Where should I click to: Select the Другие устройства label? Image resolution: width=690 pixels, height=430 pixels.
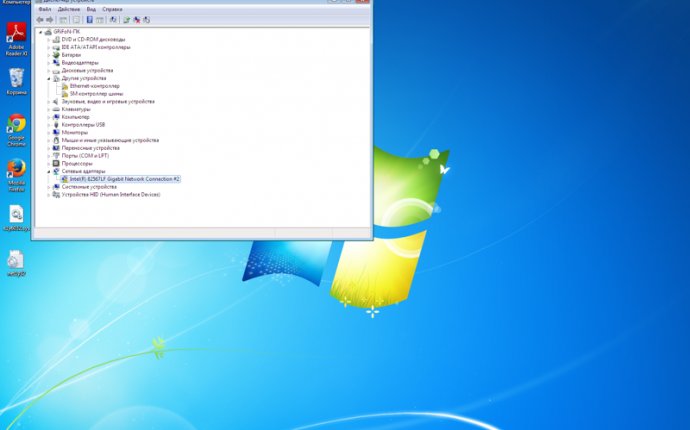point(84,78)
